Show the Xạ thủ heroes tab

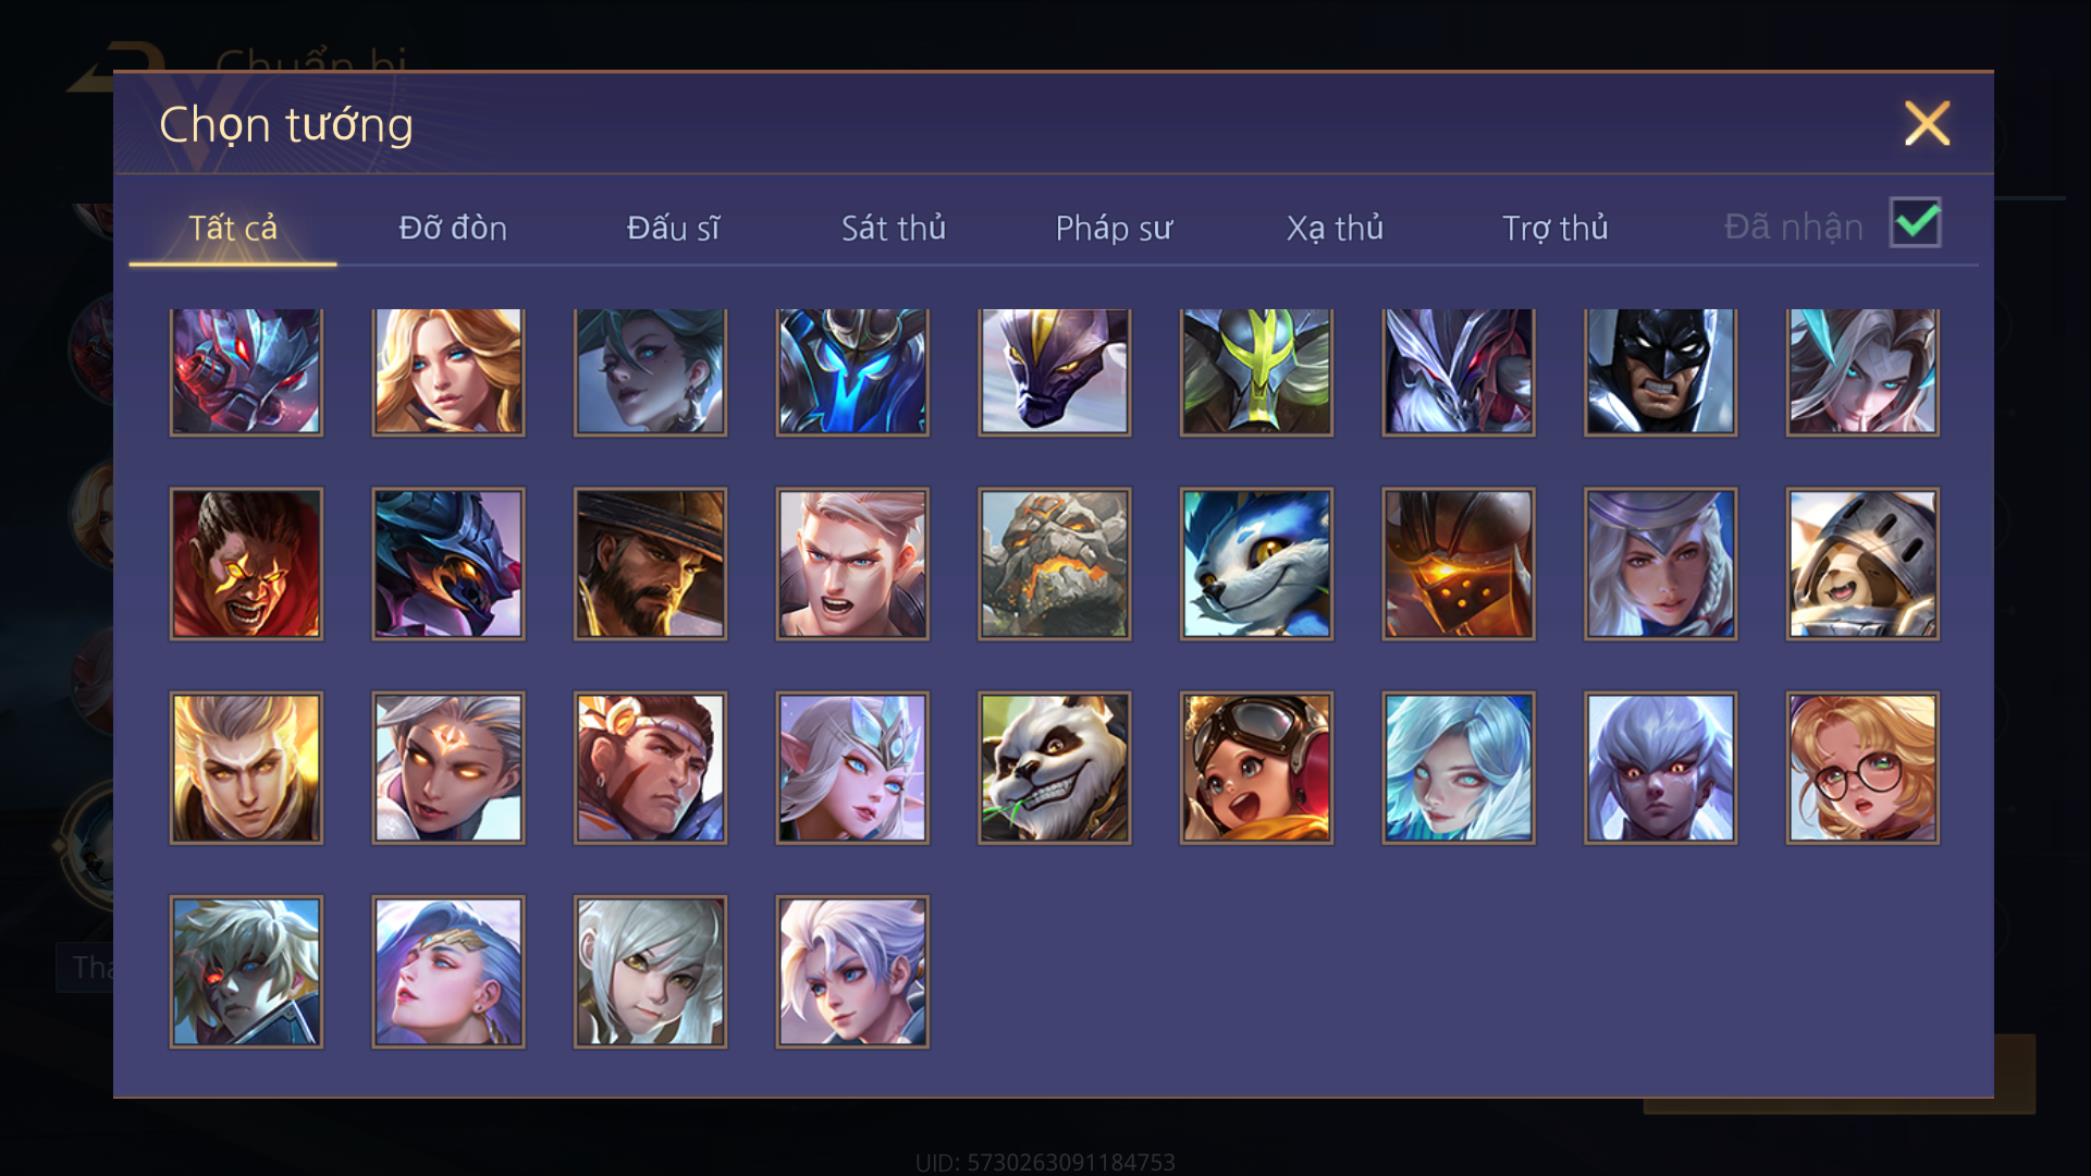(x=1334, y=228)
